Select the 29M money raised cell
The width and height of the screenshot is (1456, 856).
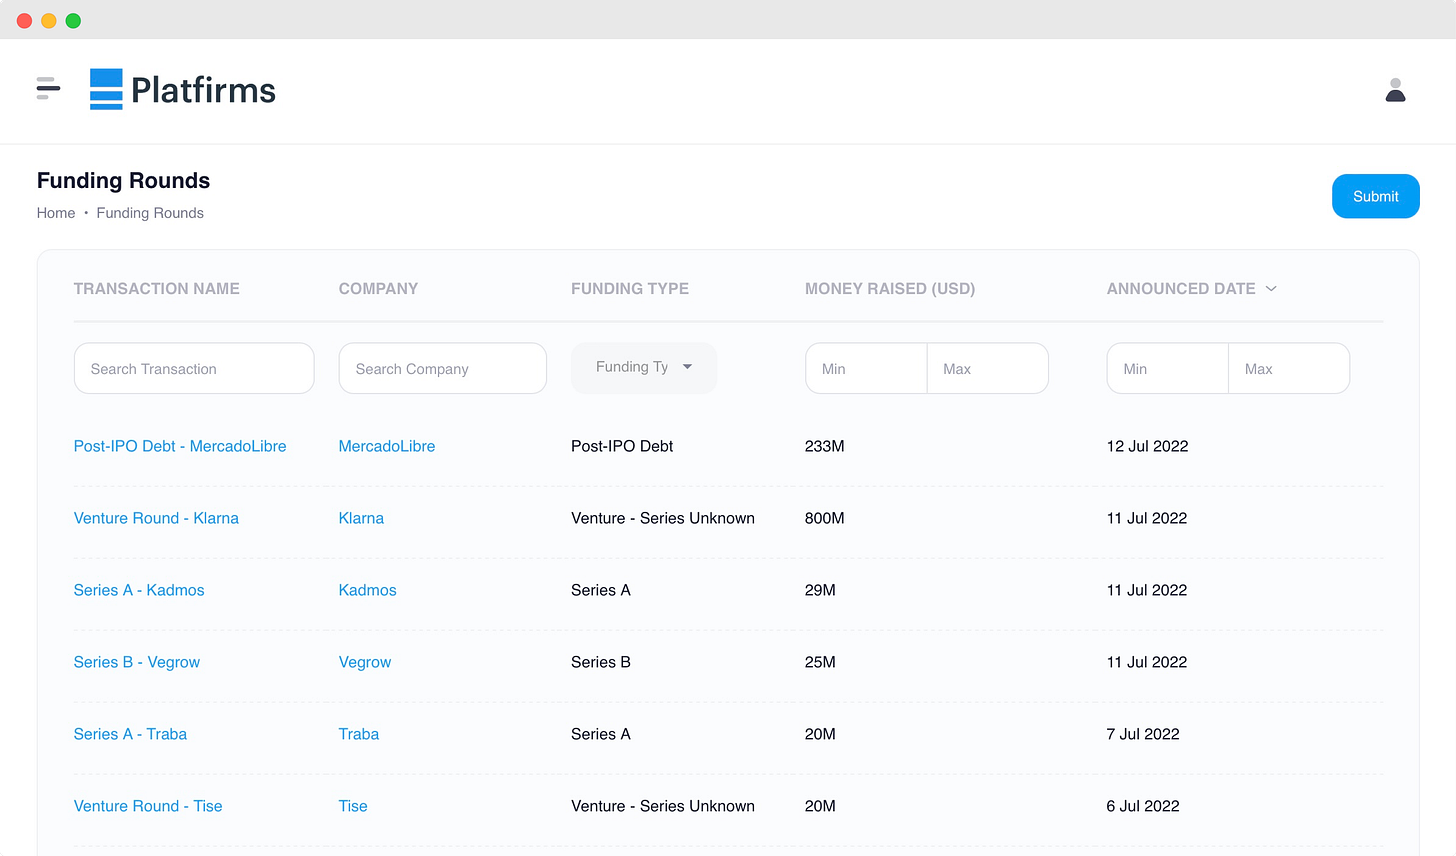click(820, 590)
